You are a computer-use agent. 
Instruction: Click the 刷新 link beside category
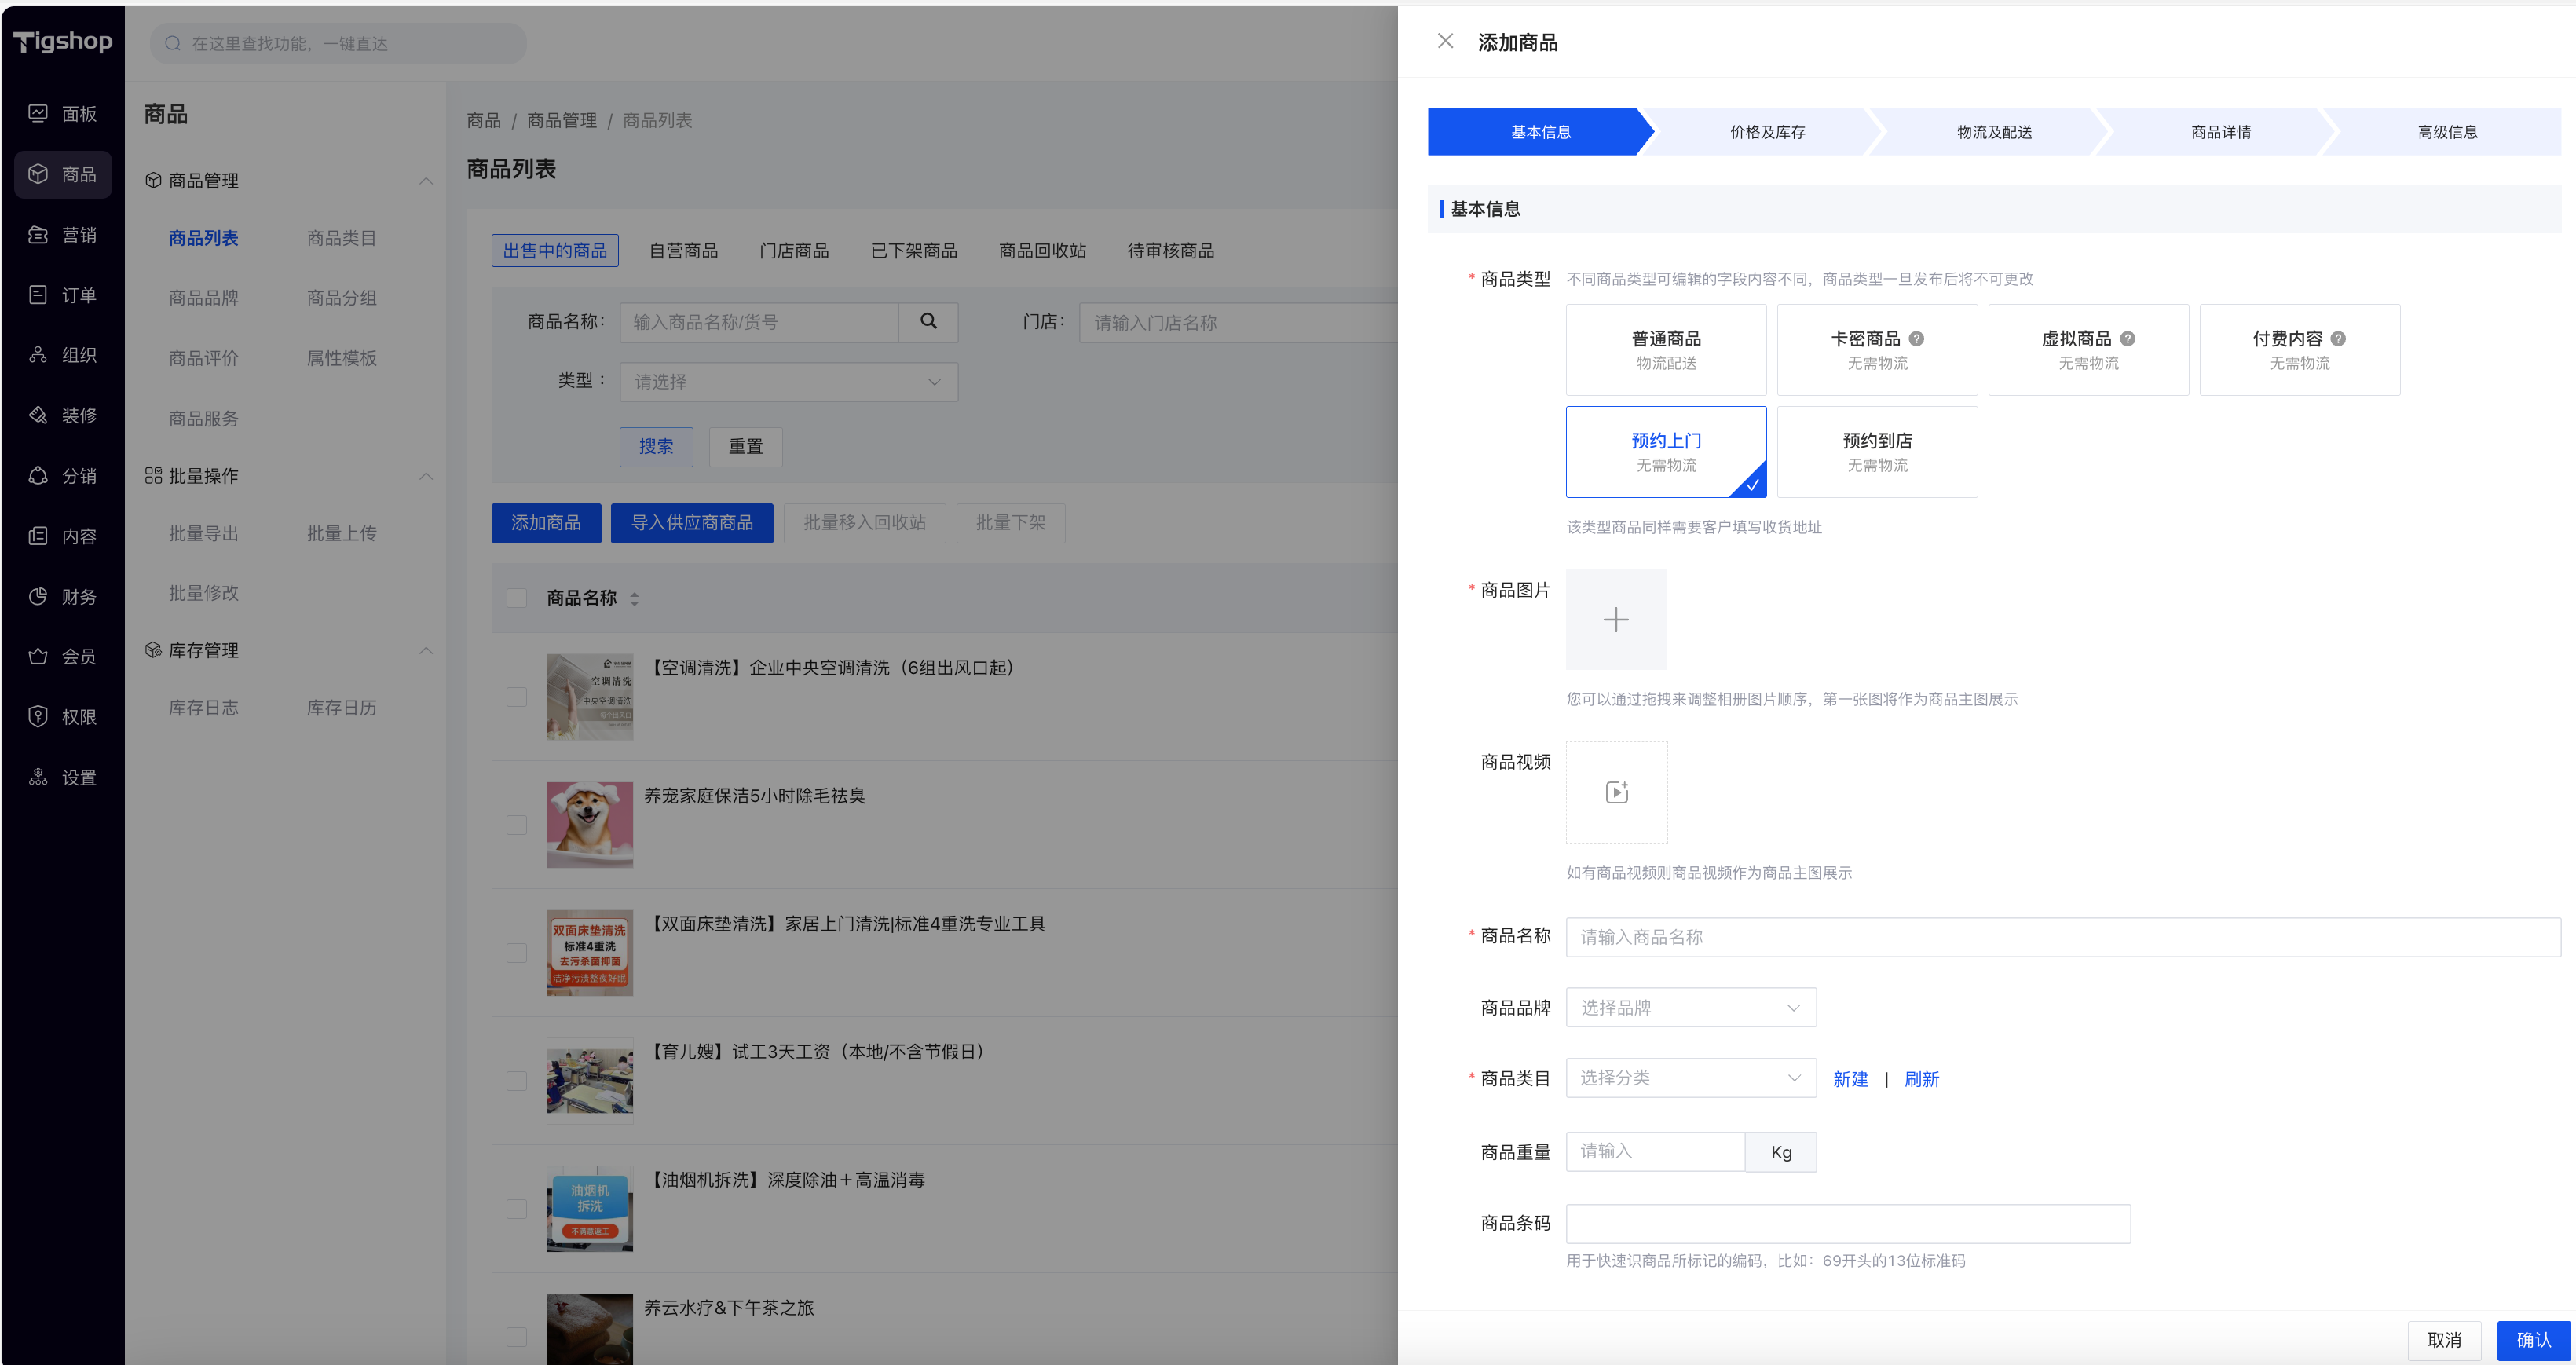pyautogui.click(x=1921, y=1079)
